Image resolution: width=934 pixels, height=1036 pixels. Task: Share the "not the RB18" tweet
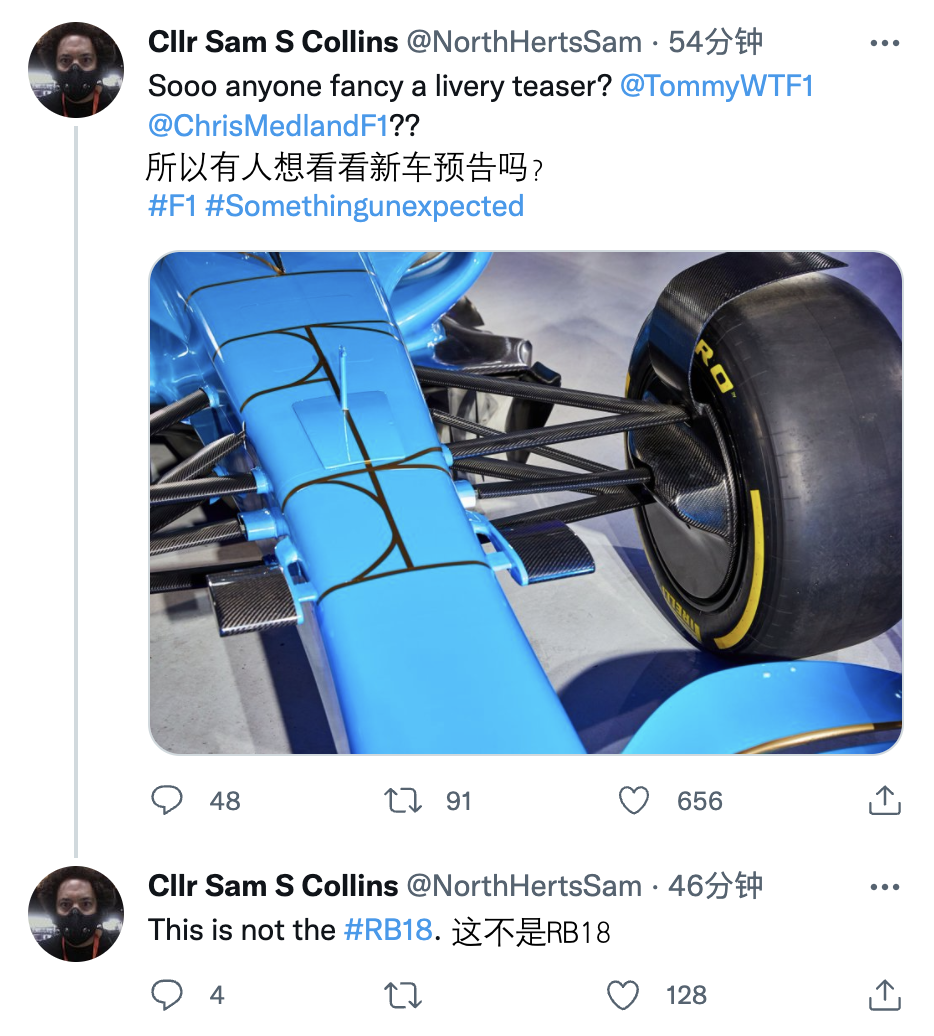(883, 995)
